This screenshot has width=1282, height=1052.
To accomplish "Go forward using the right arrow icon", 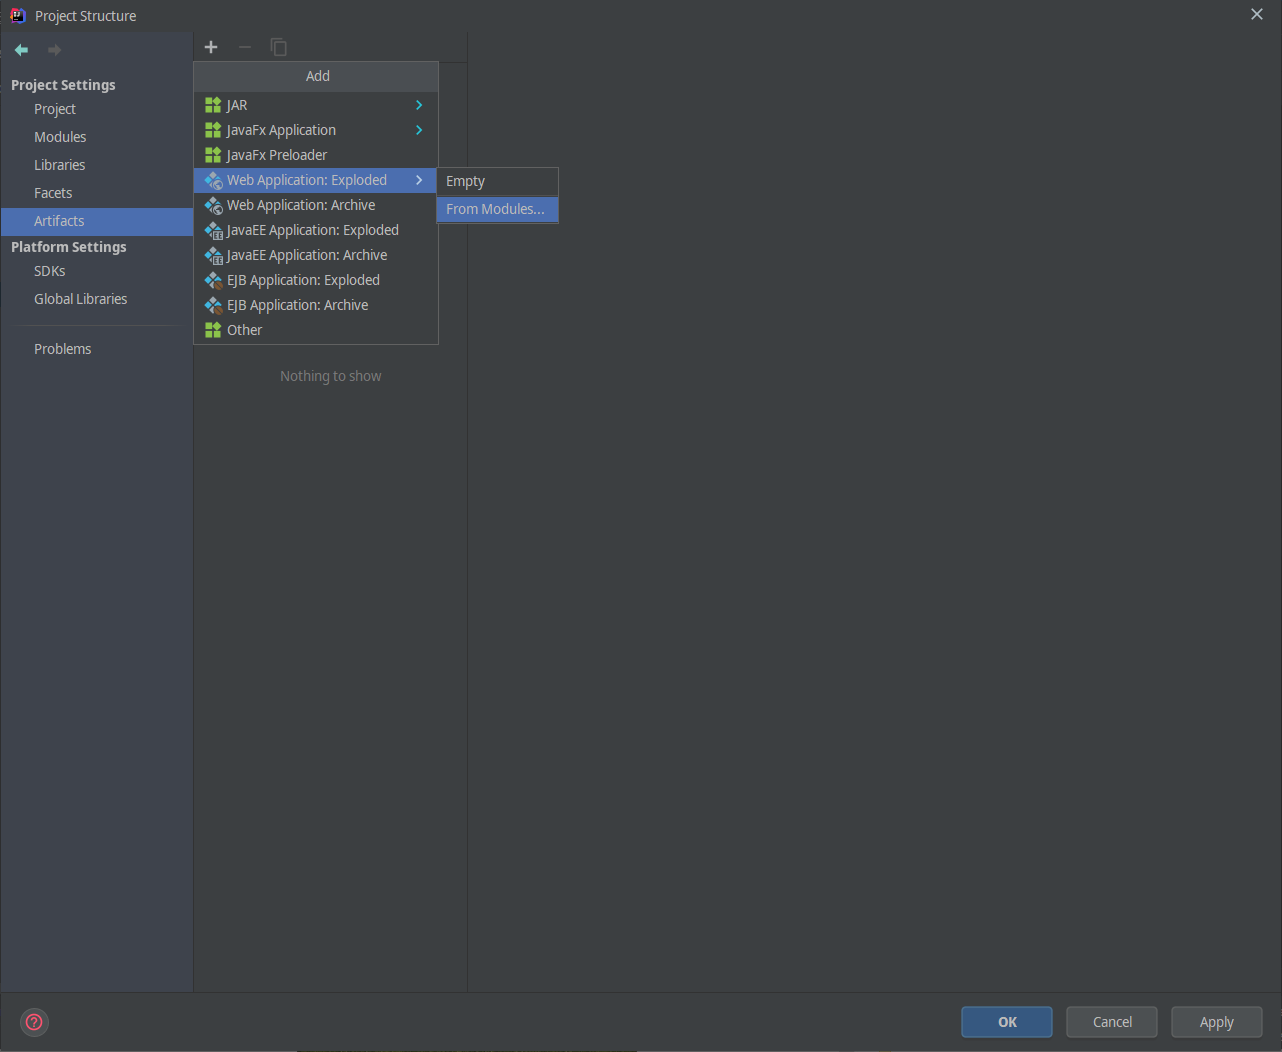I will point(54,50).
